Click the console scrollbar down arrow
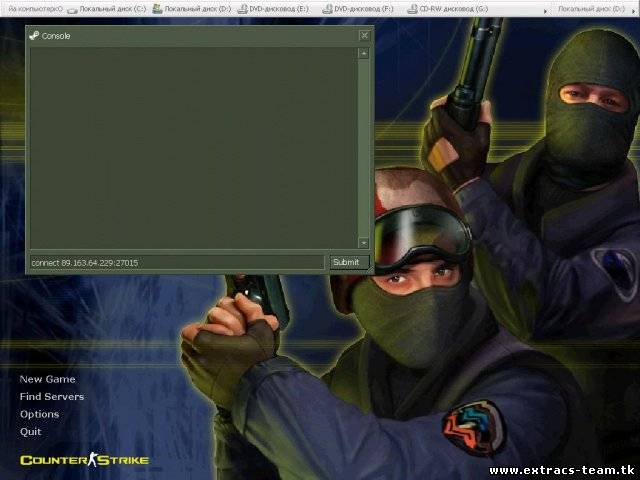This screenshot has width=640, height=480. coord(363,243)
